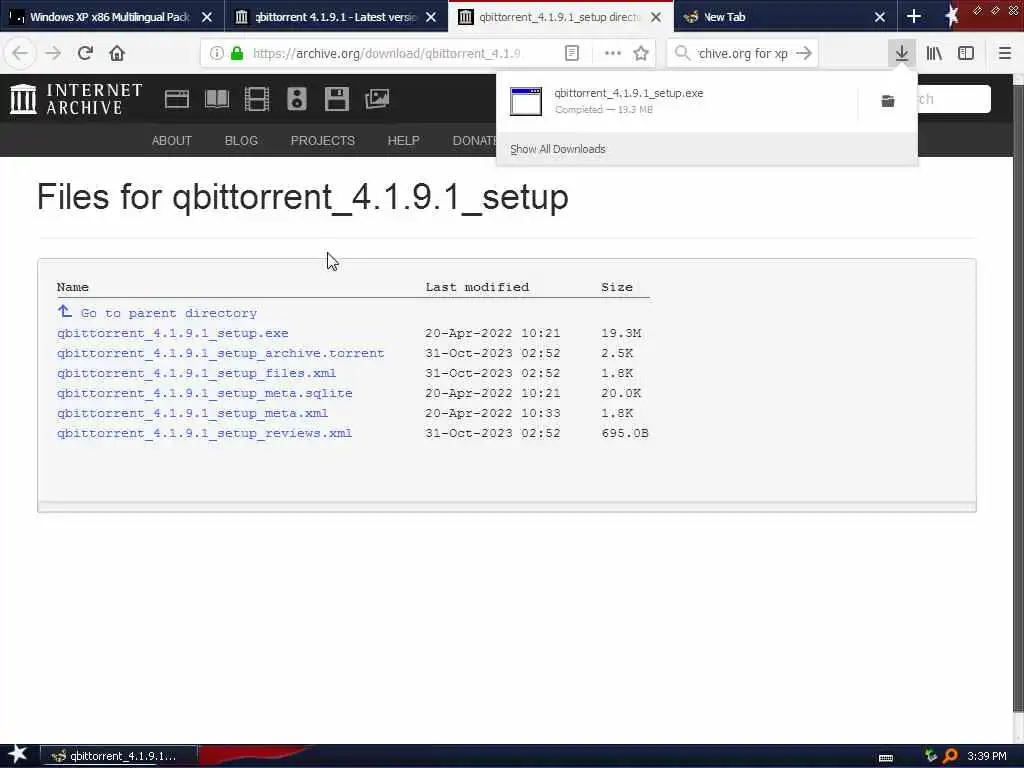Click the Size column header
Image resolution: width=1024 pixels, height=768 pixels.
point(616,287)
